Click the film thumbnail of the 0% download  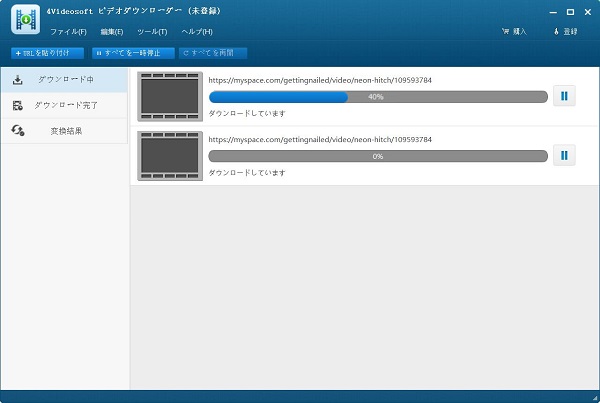(x=170, y=156)
